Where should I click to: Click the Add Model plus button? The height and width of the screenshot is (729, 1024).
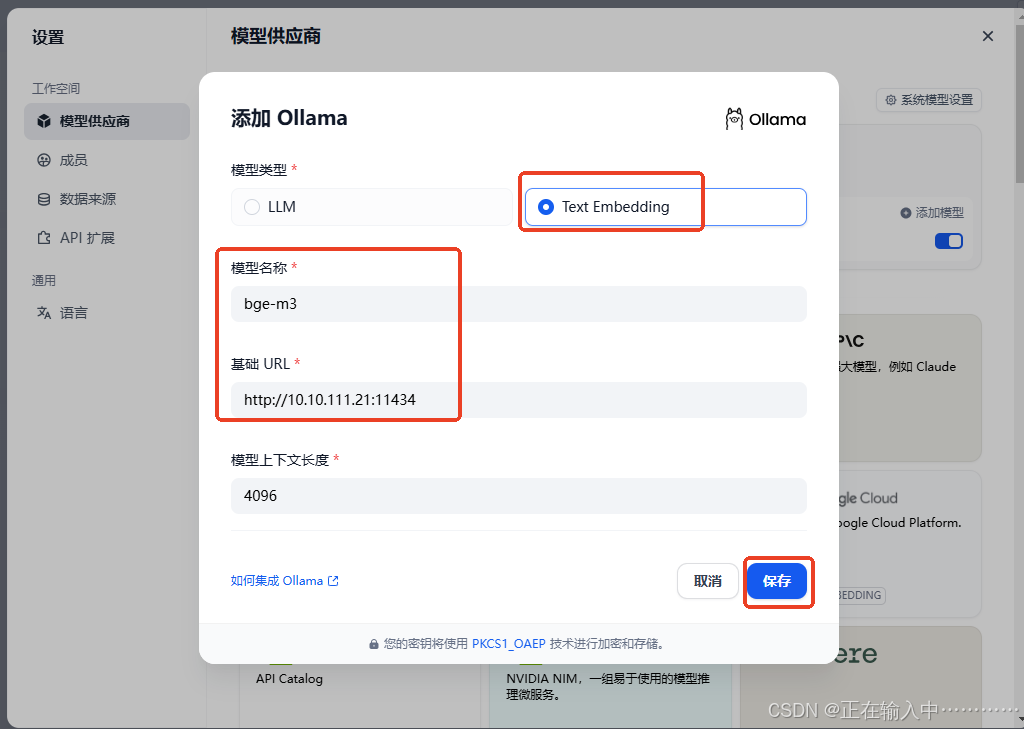click(x=932, y=213)
